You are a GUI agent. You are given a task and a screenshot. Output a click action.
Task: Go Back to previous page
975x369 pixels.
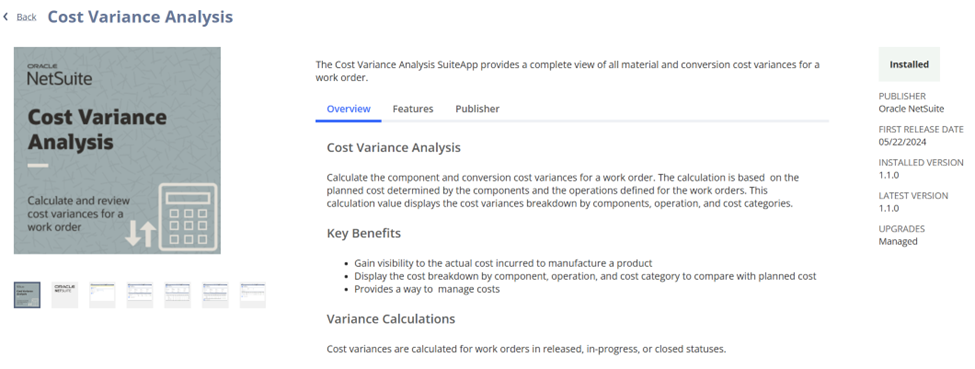(x=21, y=17)
